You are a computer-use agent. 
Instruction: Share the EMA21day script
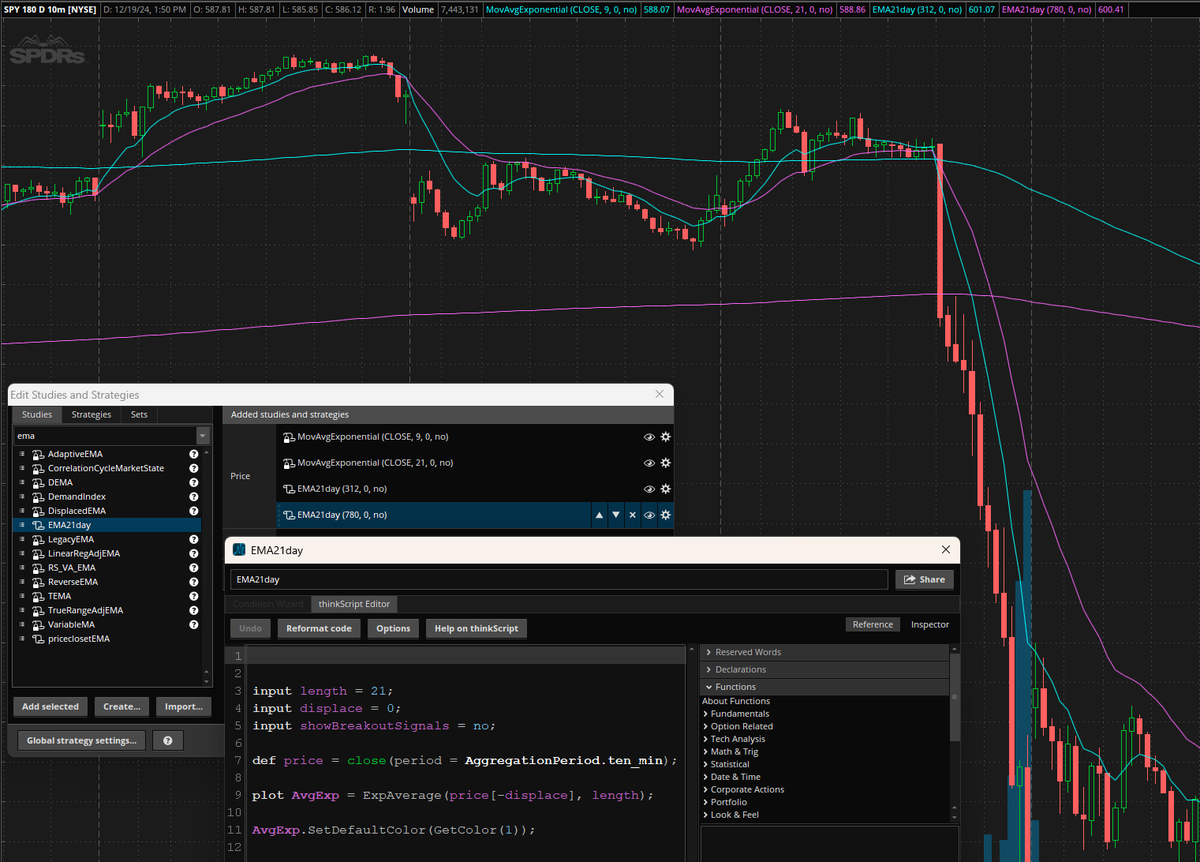925,579
